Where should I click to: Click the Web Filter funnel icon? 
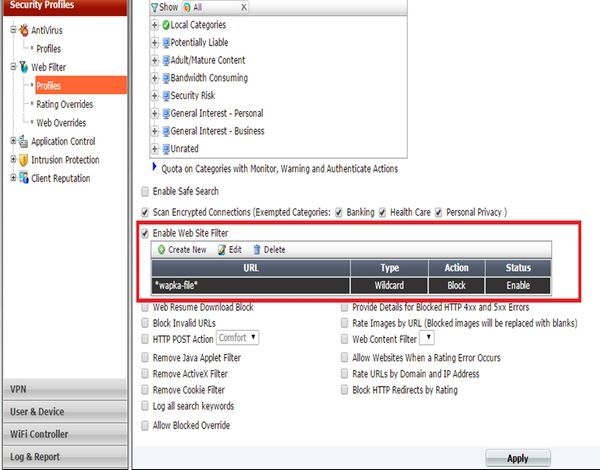pyautogui.click(x=24, y=67)
